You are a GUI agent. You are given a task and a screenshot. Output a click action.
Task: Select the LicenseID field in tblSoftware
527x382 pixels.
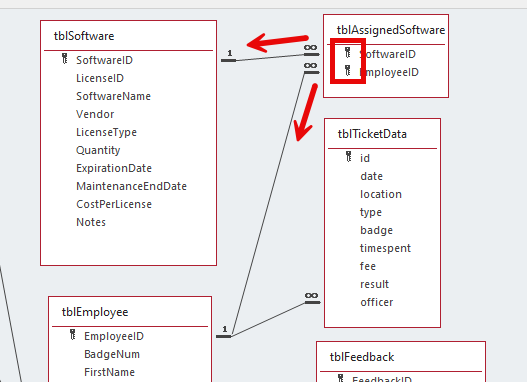[x=100, y=78]
